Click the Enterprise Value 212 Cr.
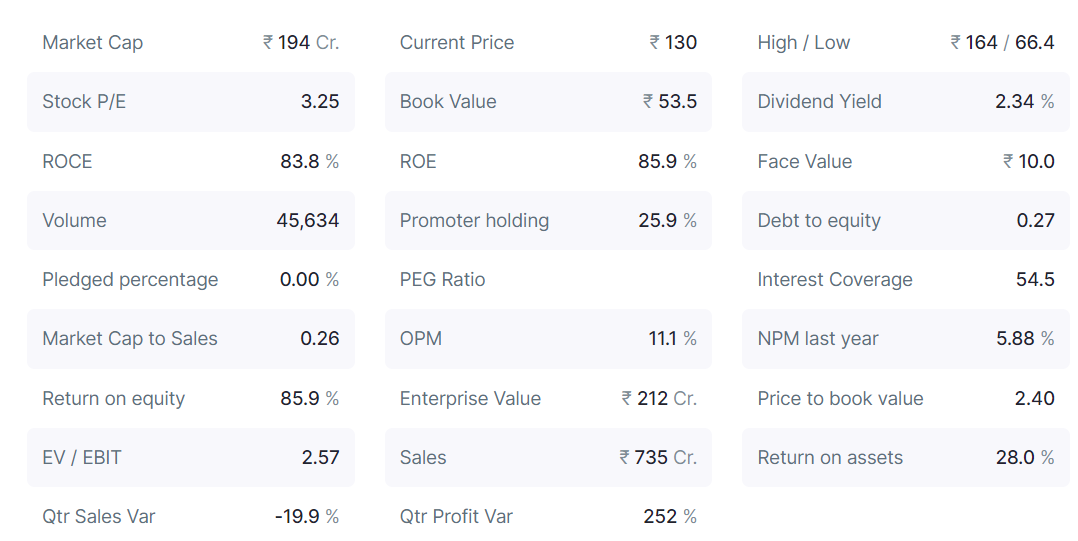This screenshot has width=1078, height=541. [659, 399]
